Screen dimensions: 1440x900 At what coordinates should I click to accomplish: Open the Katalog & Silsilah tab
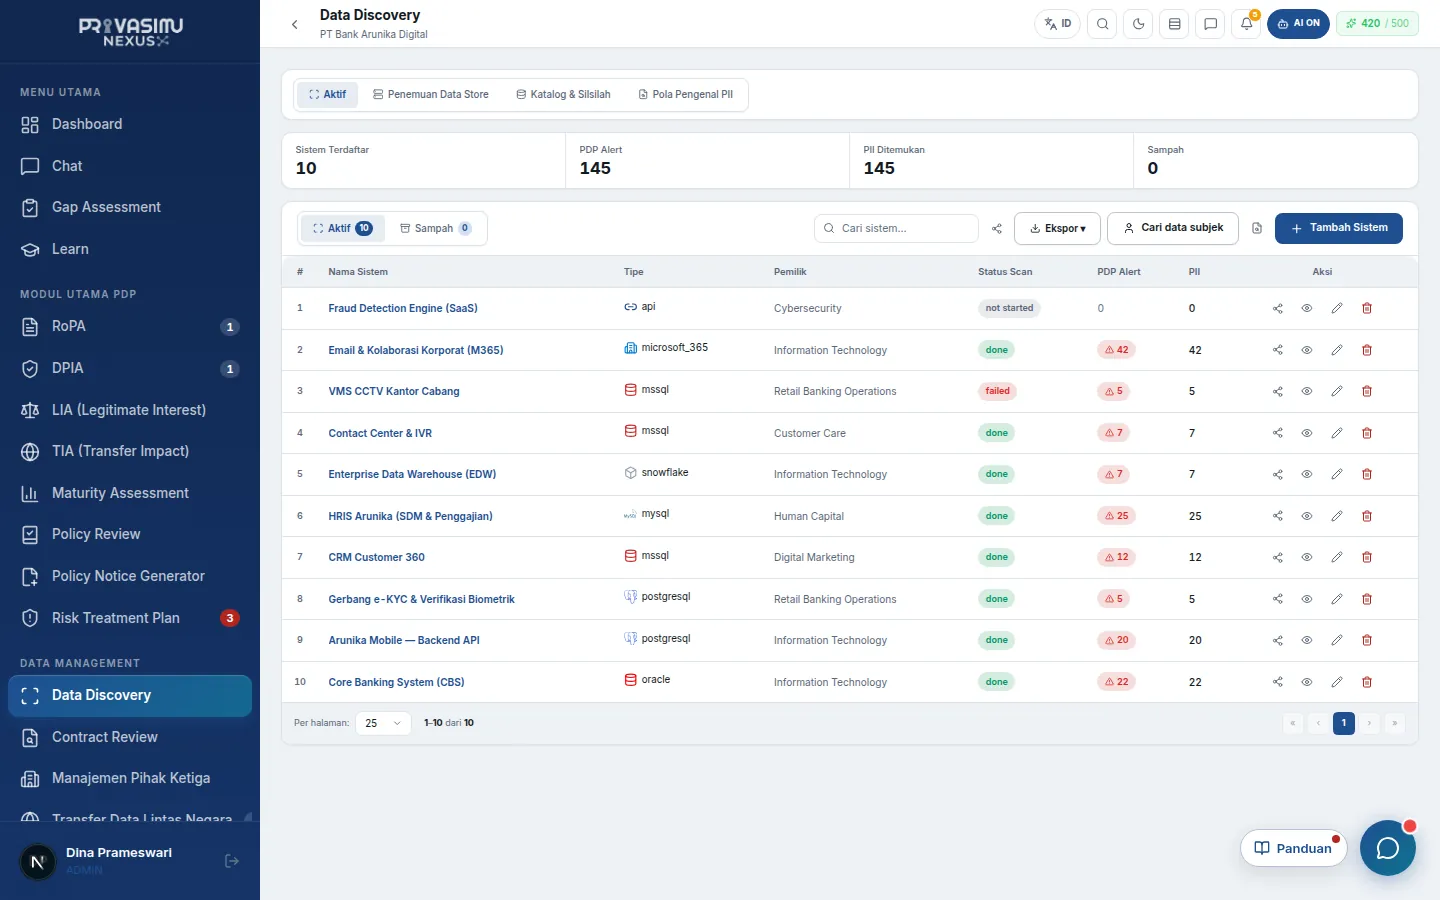[x=563, y=95]
